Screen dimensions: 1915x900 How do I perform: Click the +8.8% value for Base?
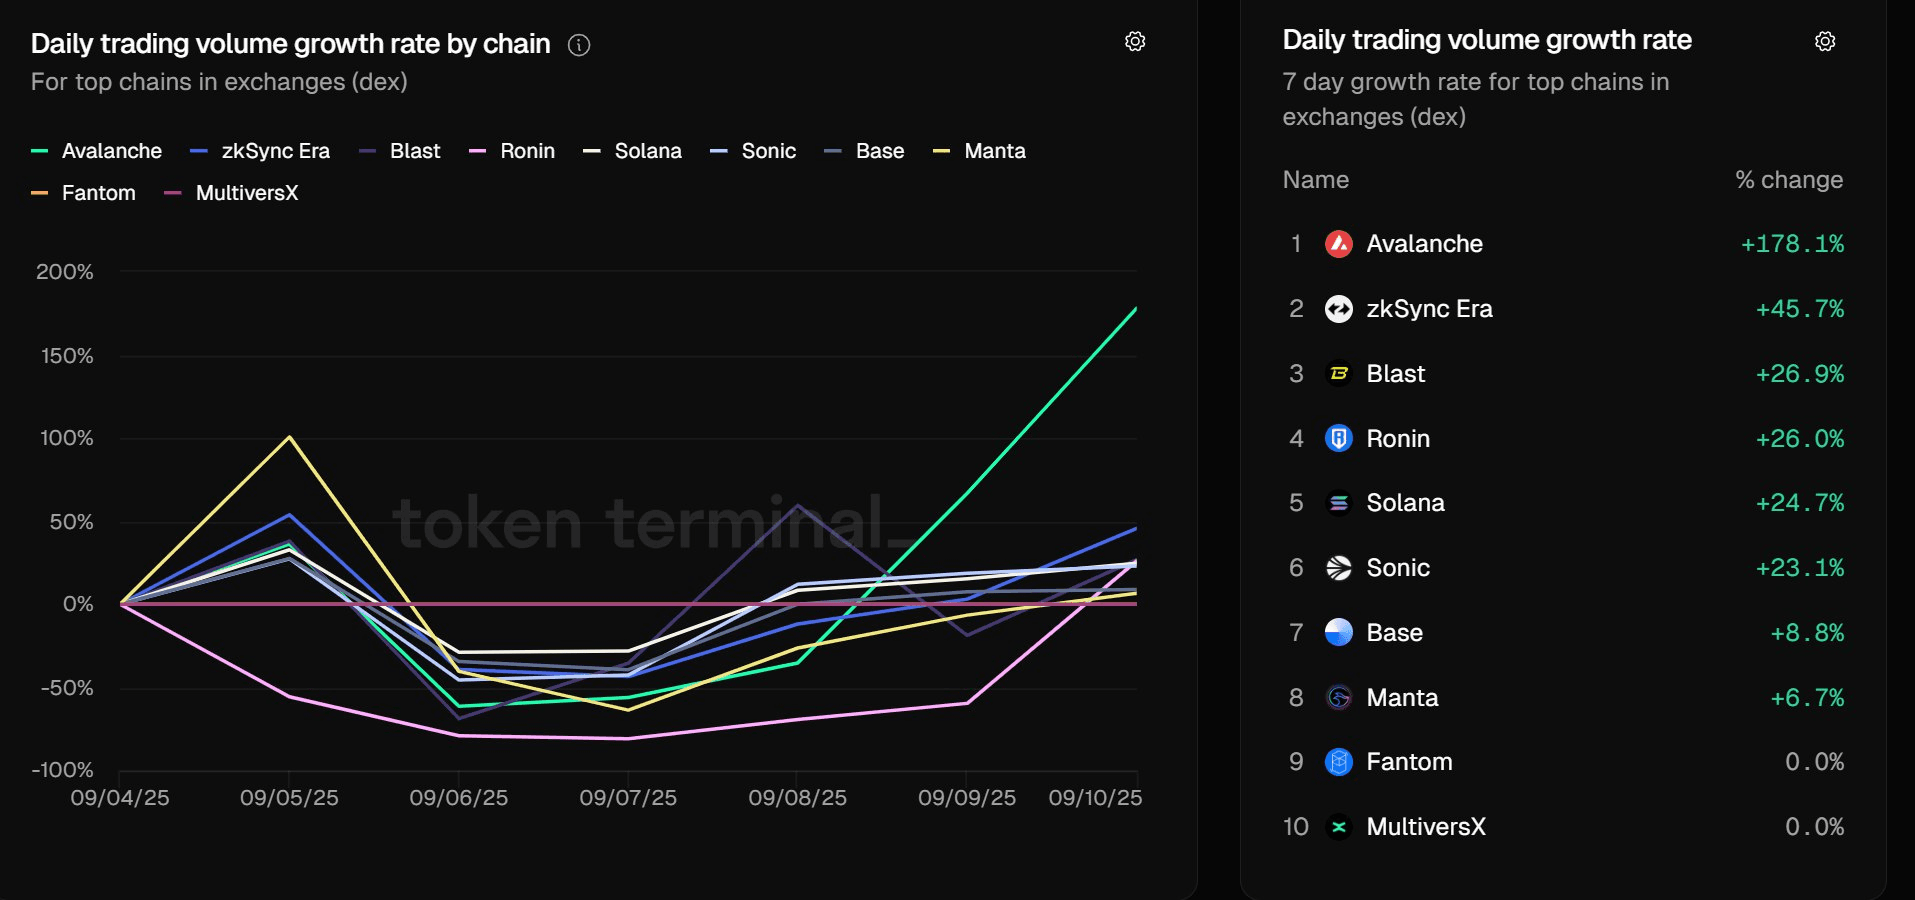coord(1807,632)
